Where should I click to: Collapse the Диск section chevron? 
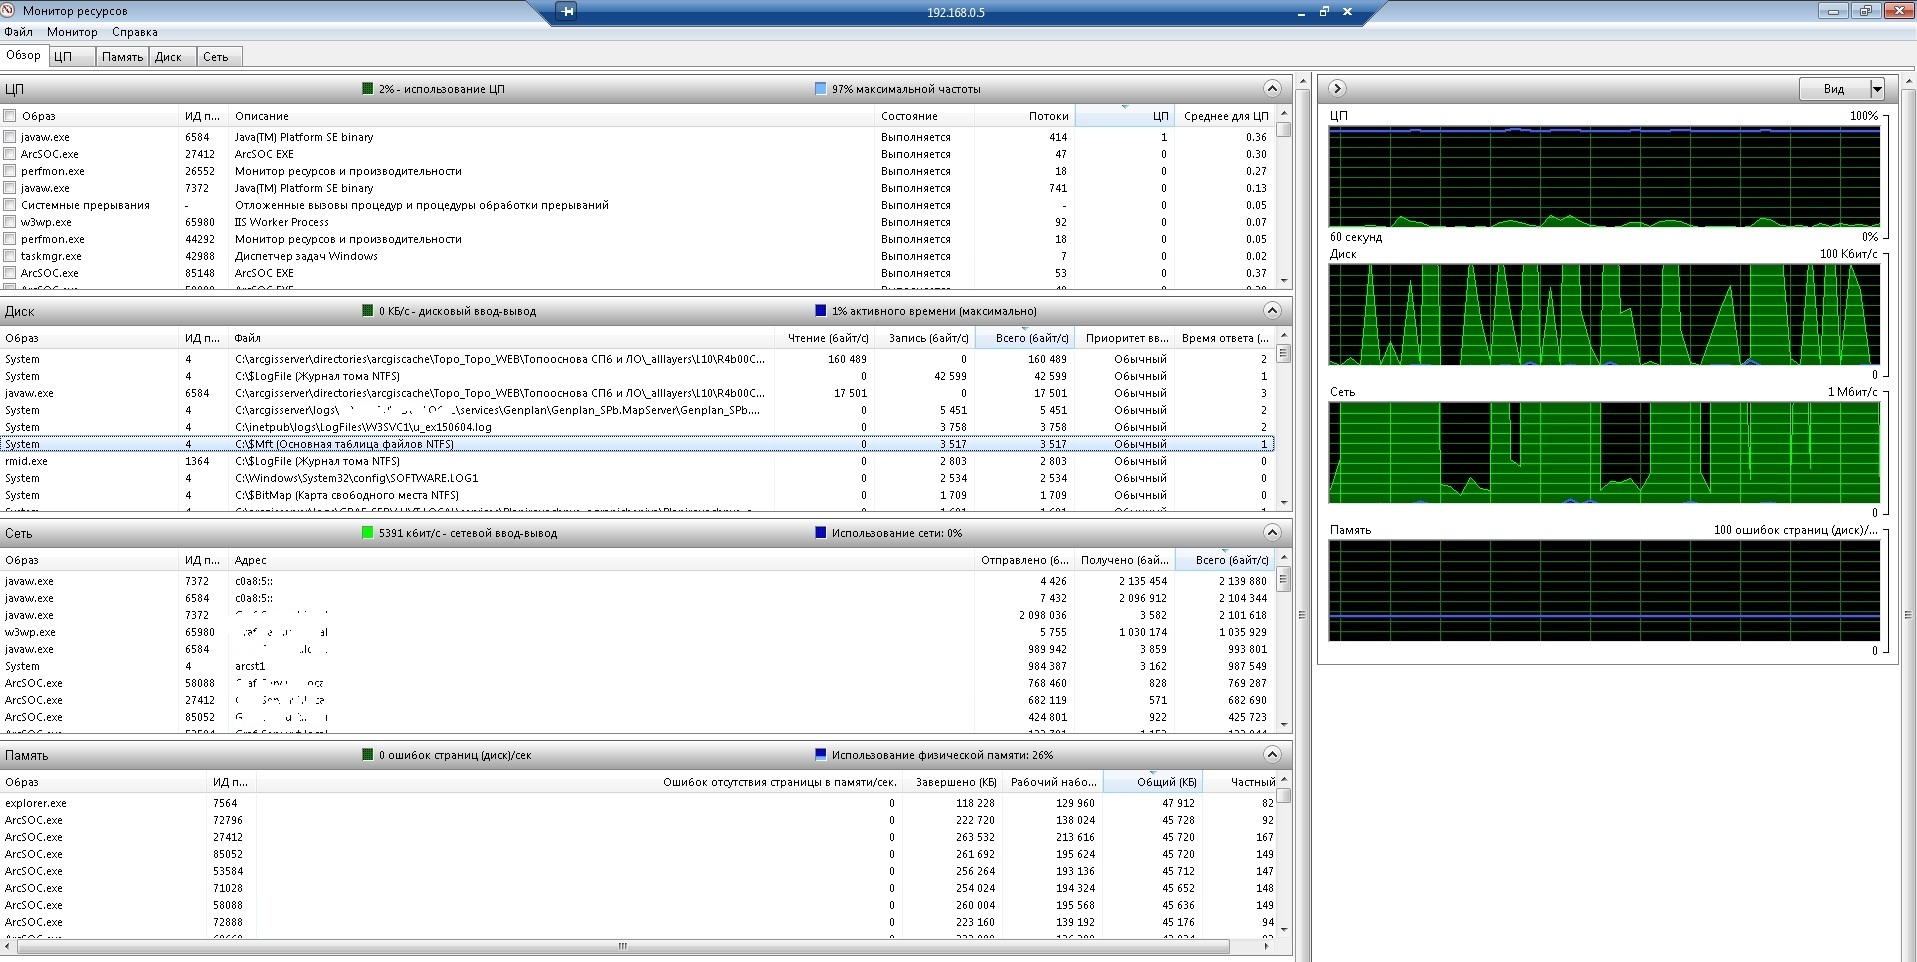(1272, 311)
